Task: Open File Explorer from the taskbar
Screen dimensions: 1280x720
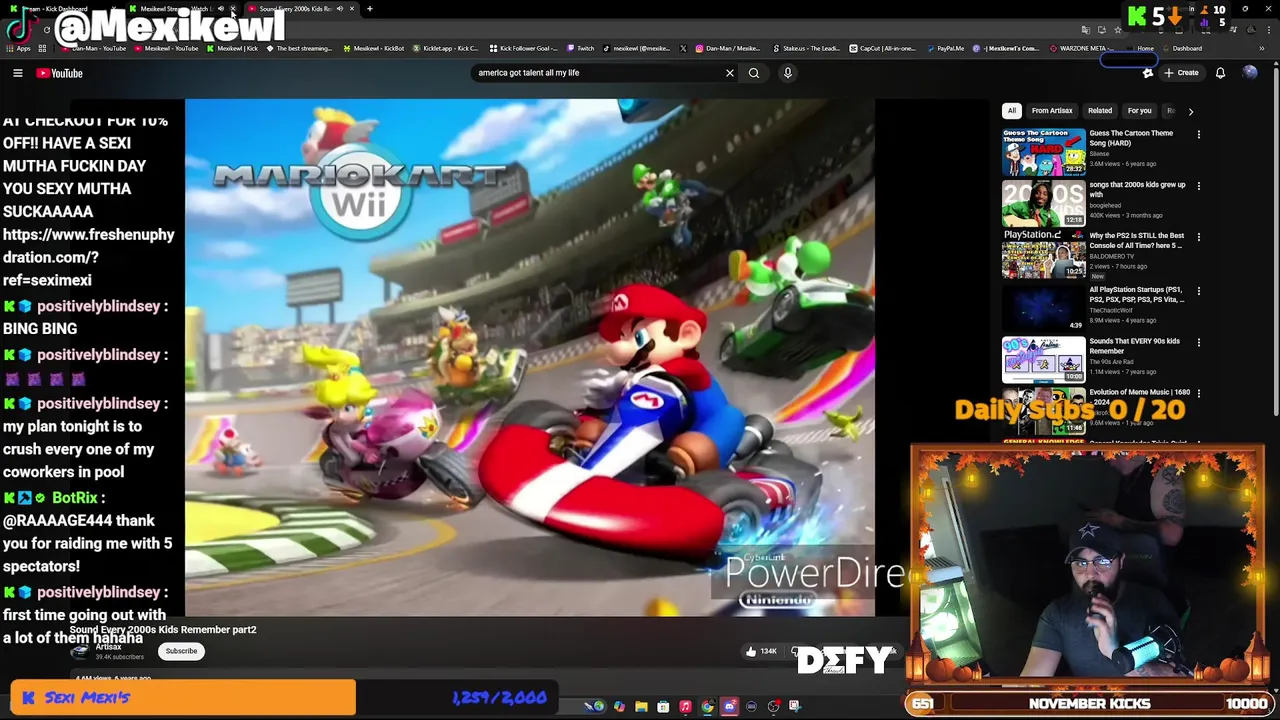Action: [641, 707]
